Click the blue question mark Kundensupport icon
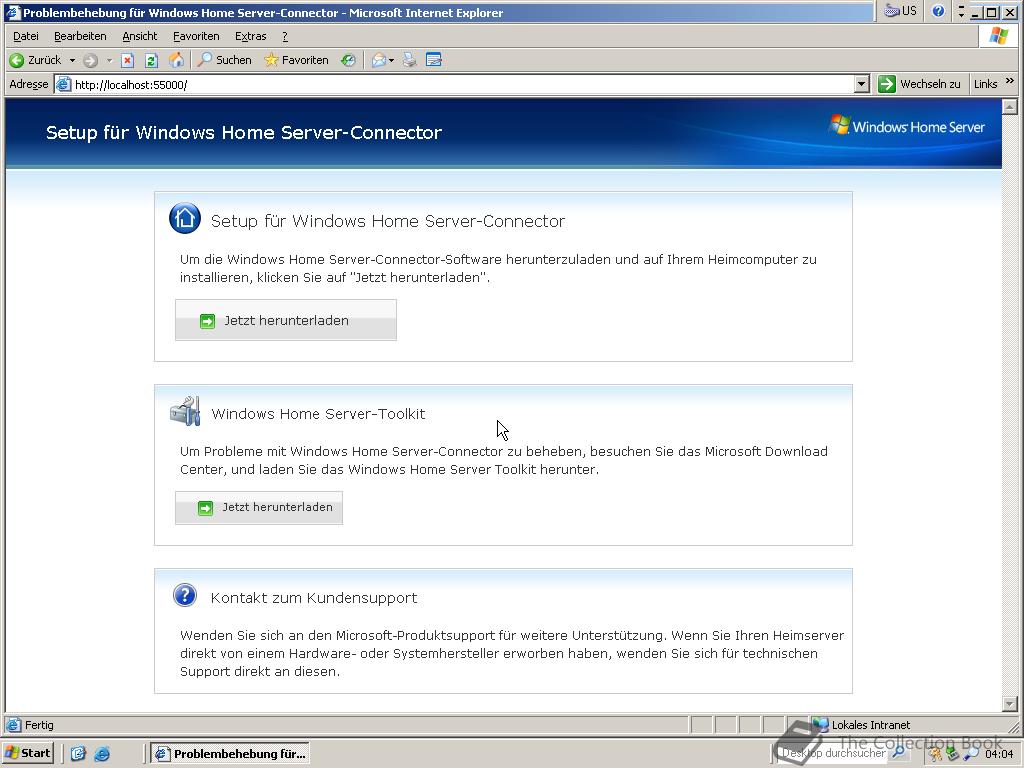 (x=185, y=595)
